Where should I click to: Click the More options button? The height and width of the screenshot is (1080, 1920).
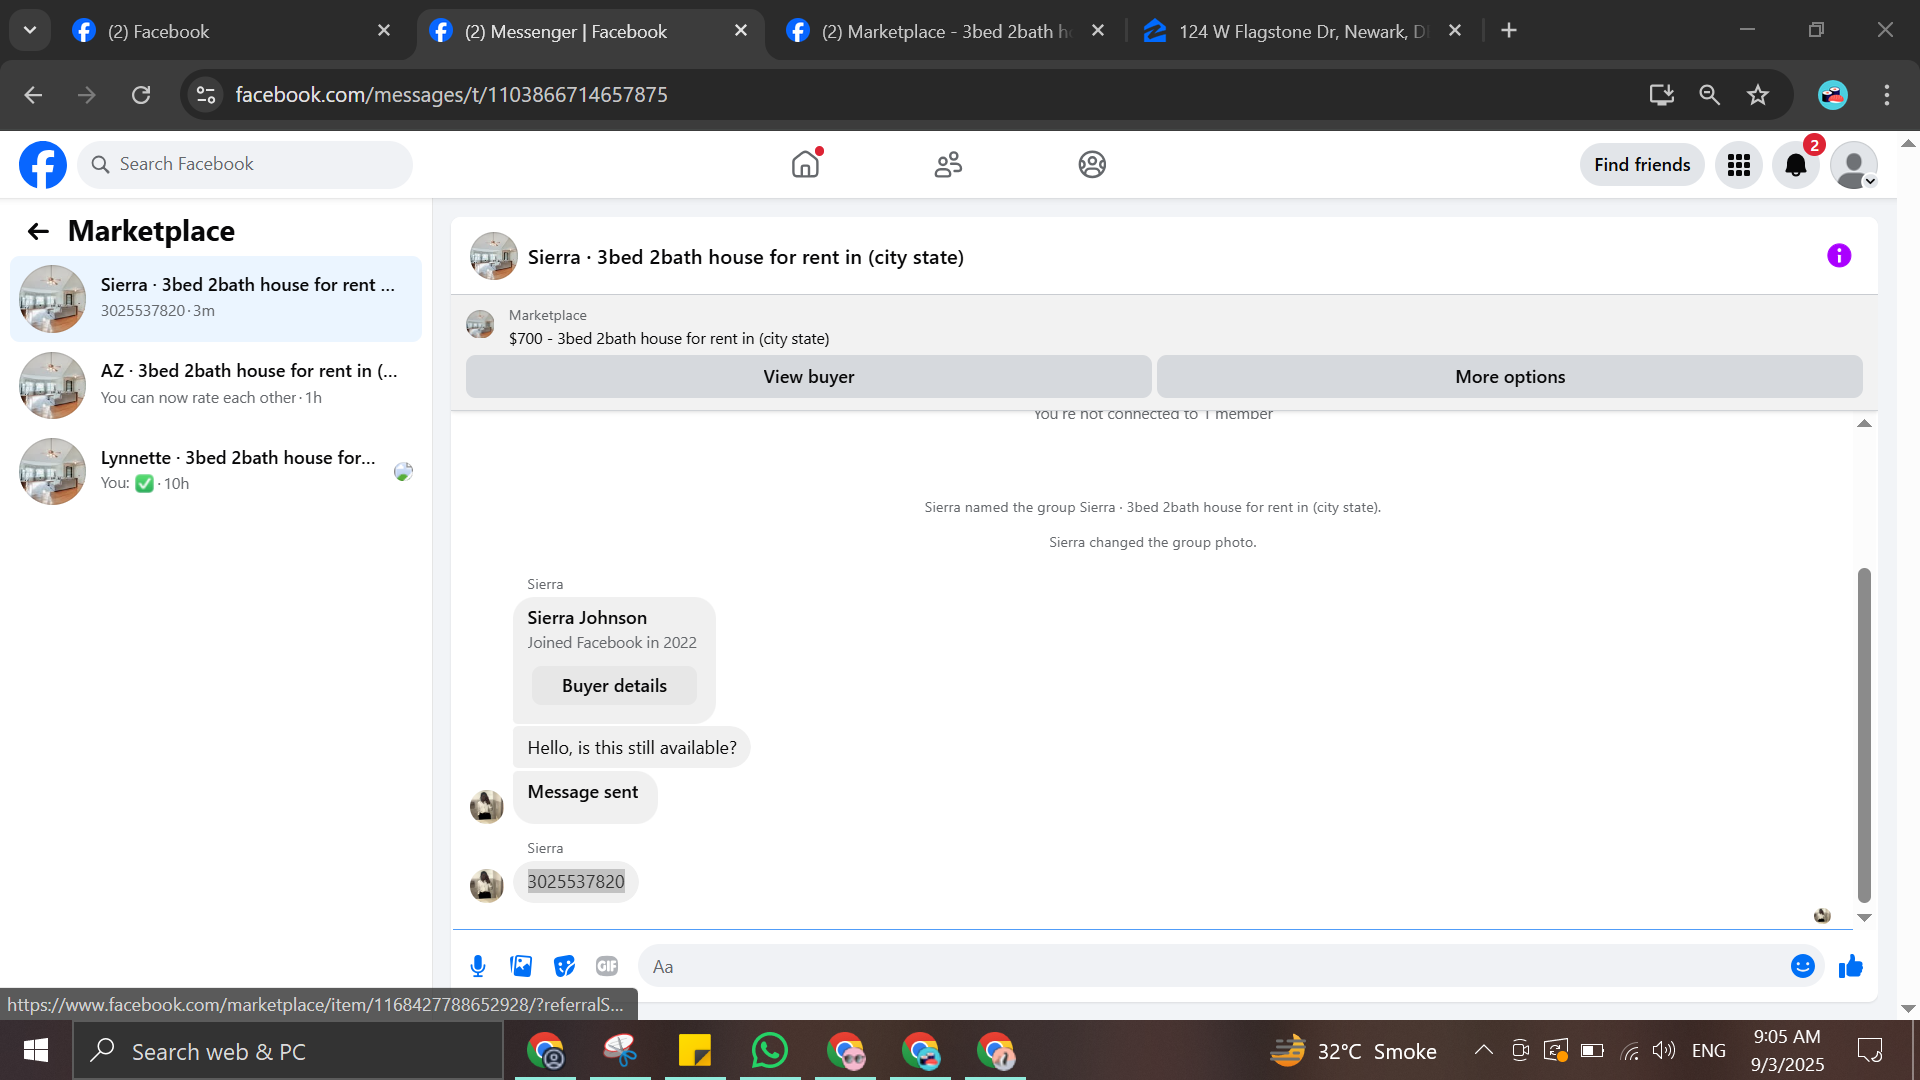coord(1510,377)
